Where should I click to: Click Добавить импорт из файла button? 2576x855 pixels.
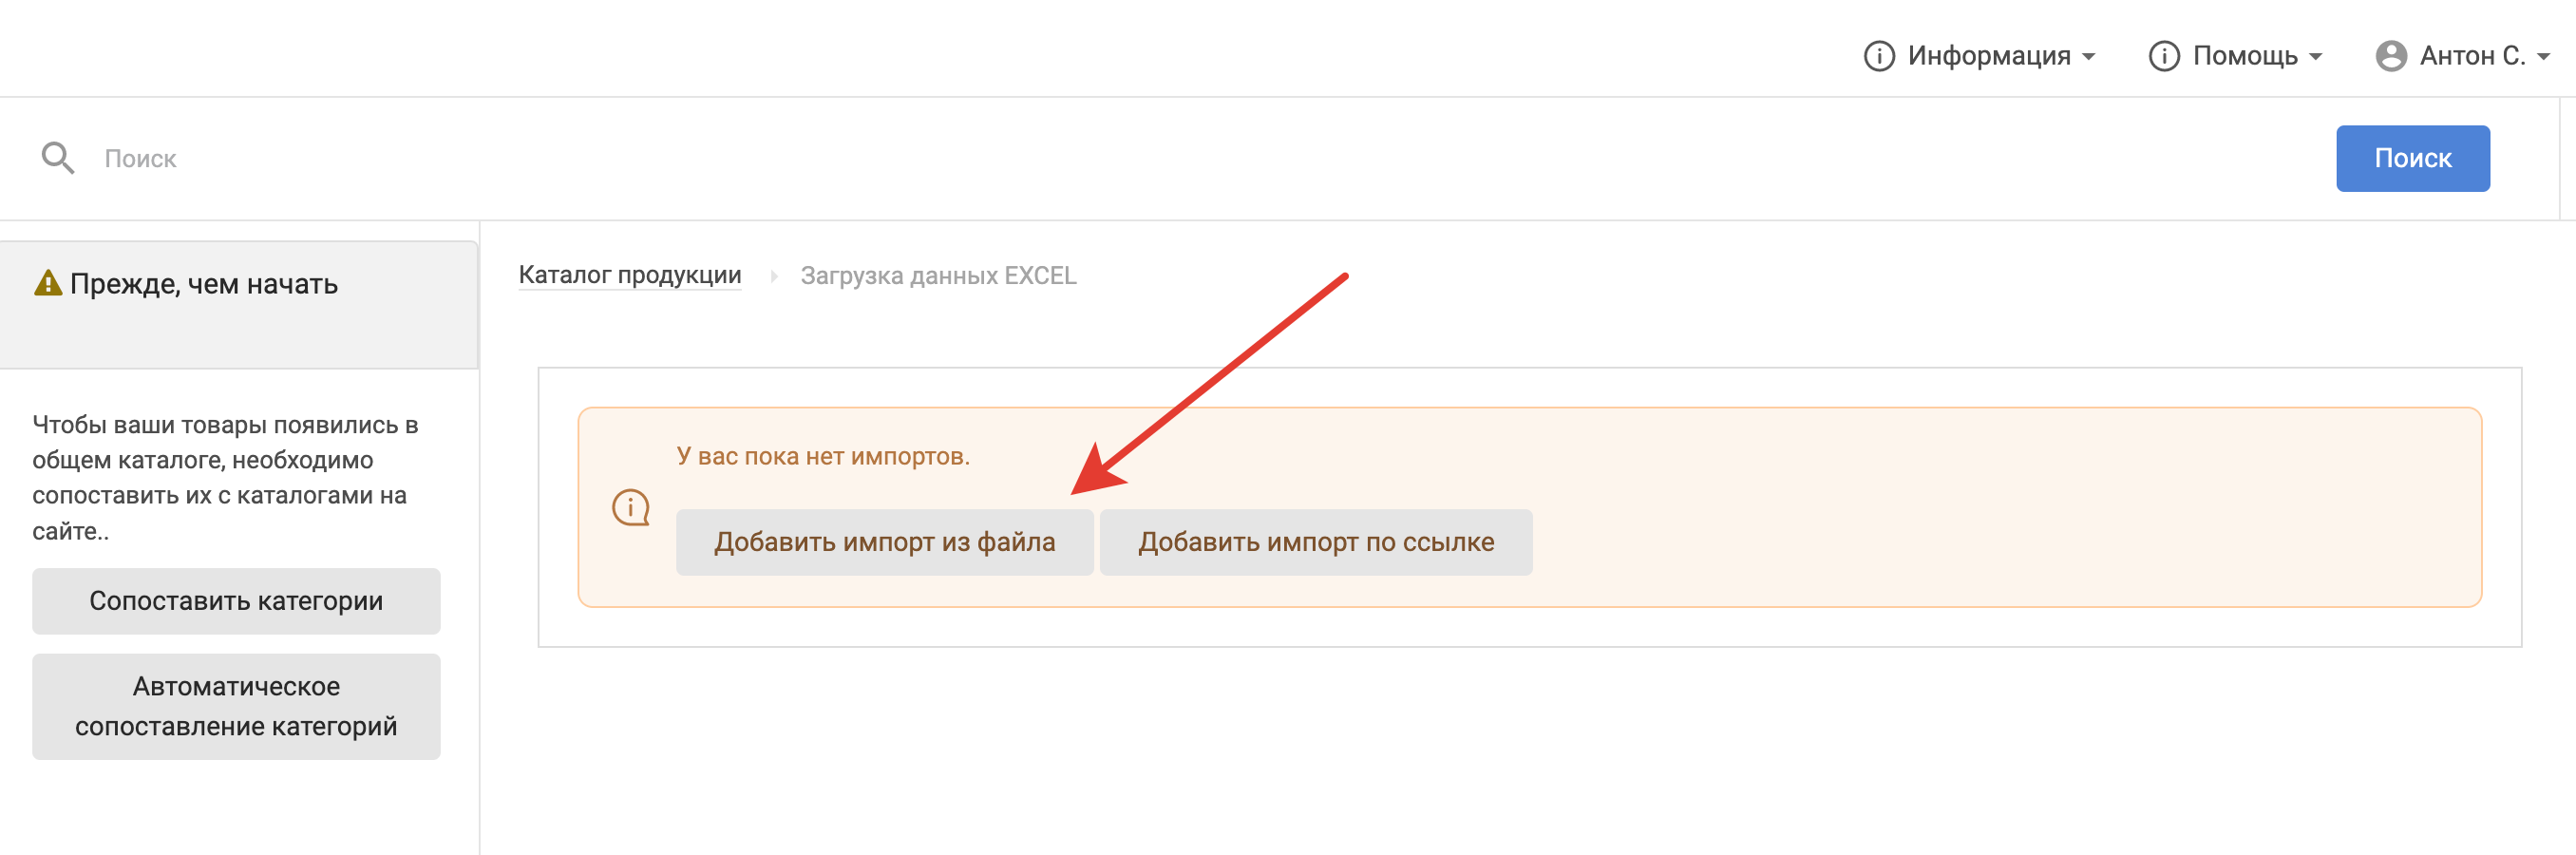[884, 542]
